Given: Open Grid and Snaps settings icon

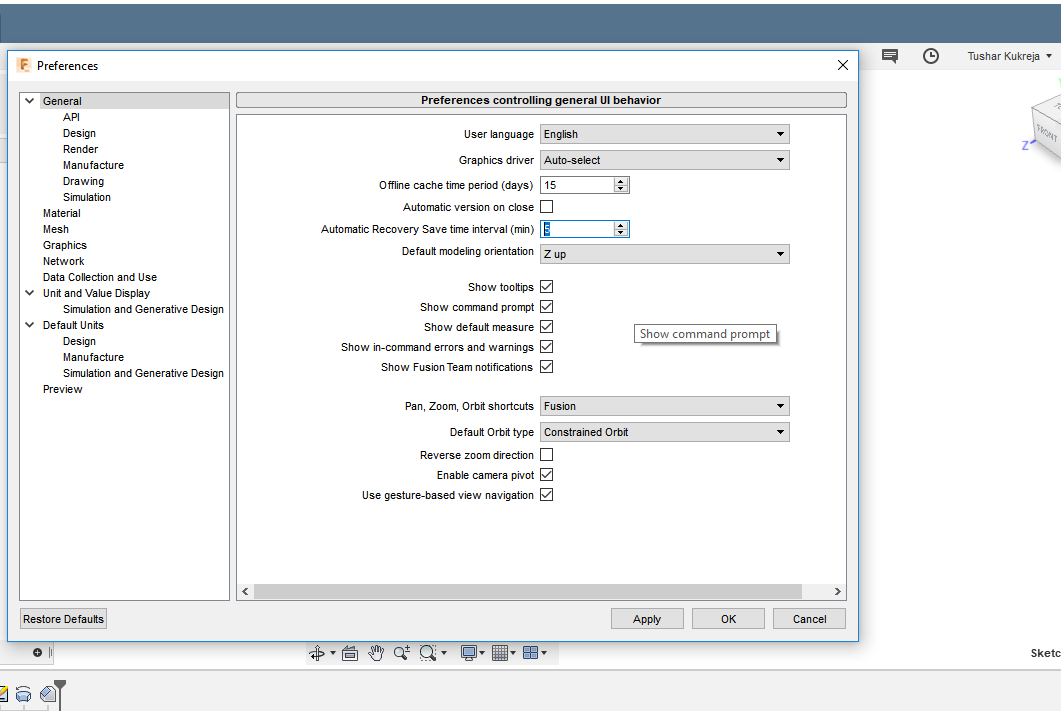Looking at the screenshot, I should click(500, 653).
